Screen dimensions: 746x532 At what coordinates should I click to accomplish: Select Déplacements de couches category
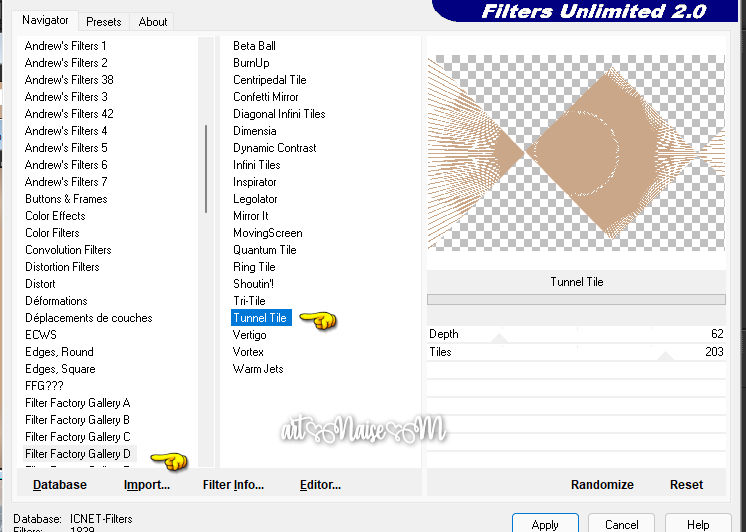[x=88, y=318]
